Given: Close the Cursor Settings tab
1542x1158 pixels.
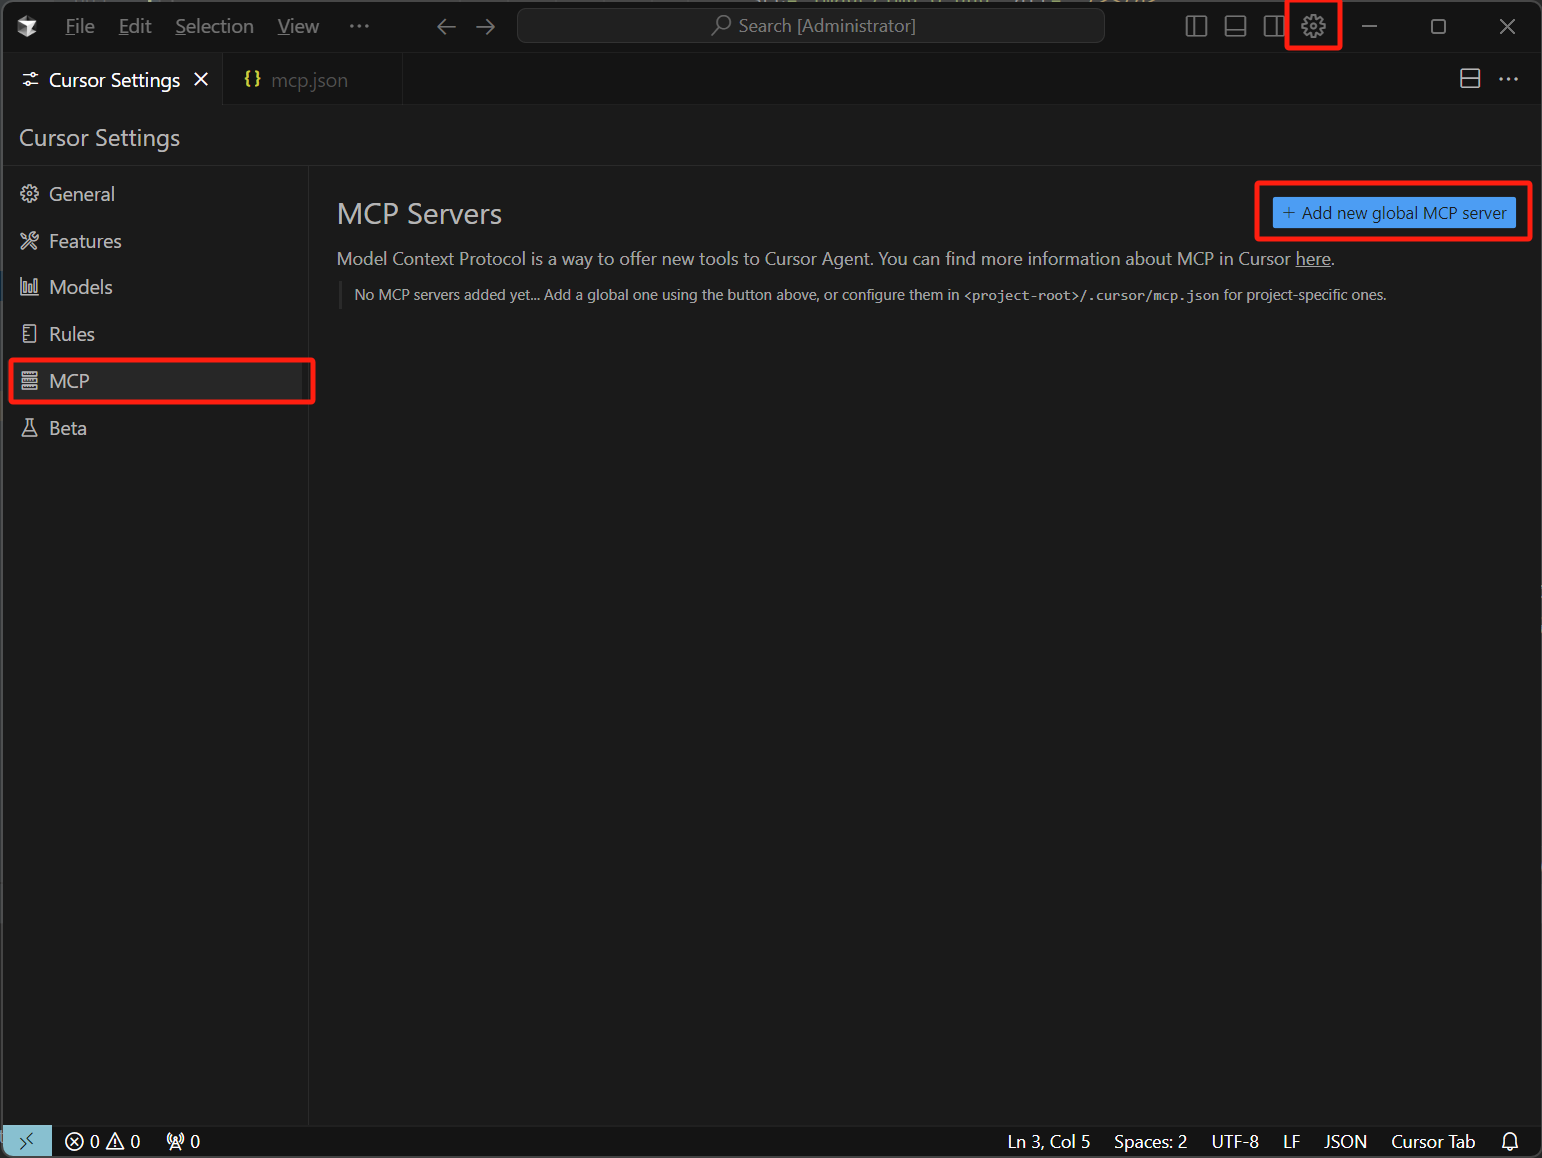Looking at the screenshot, I should tap(201, 79).
